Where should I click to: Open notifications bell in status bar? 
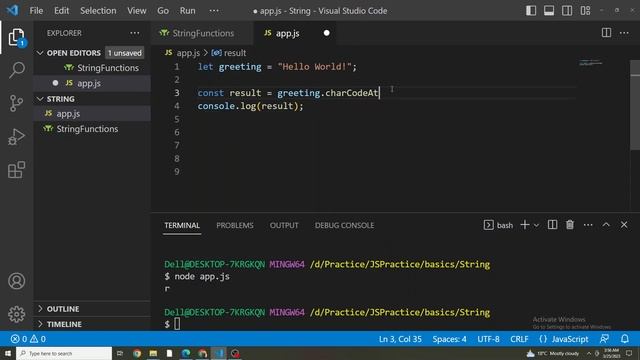624,339
